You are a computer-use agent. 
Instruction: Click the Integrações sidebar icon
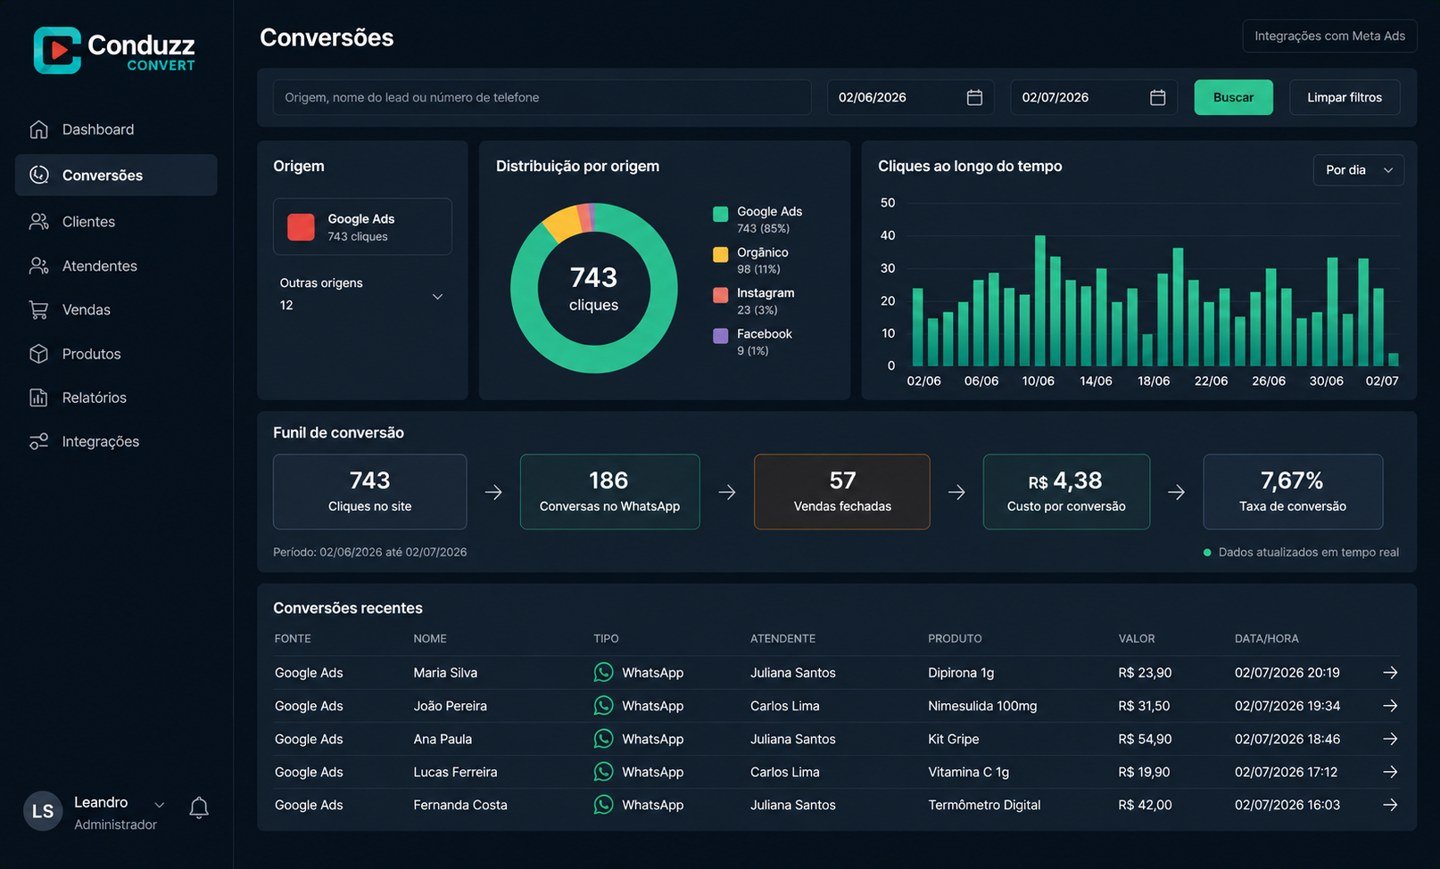(39, 441)
